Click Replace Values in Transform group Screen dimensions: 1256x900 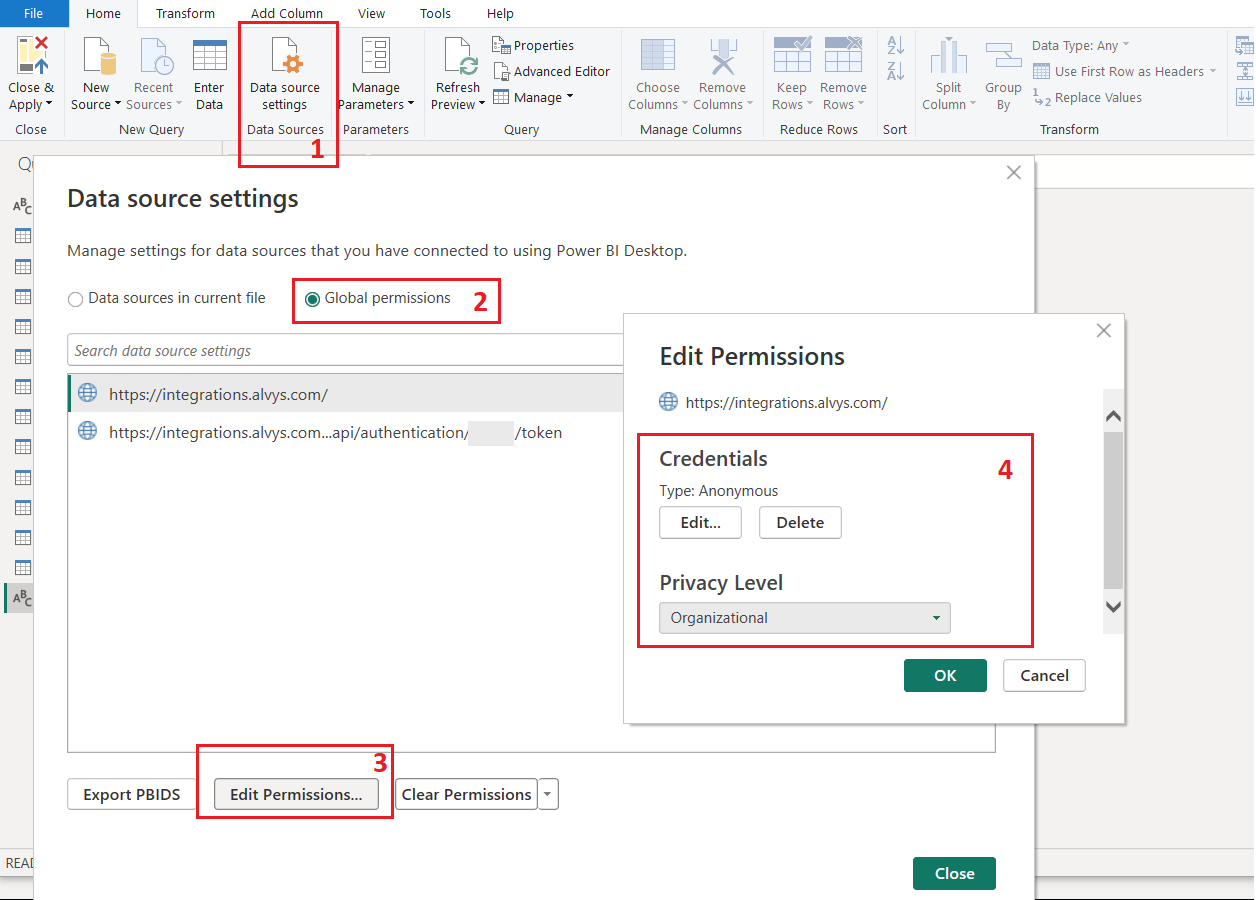[1087, 97]
